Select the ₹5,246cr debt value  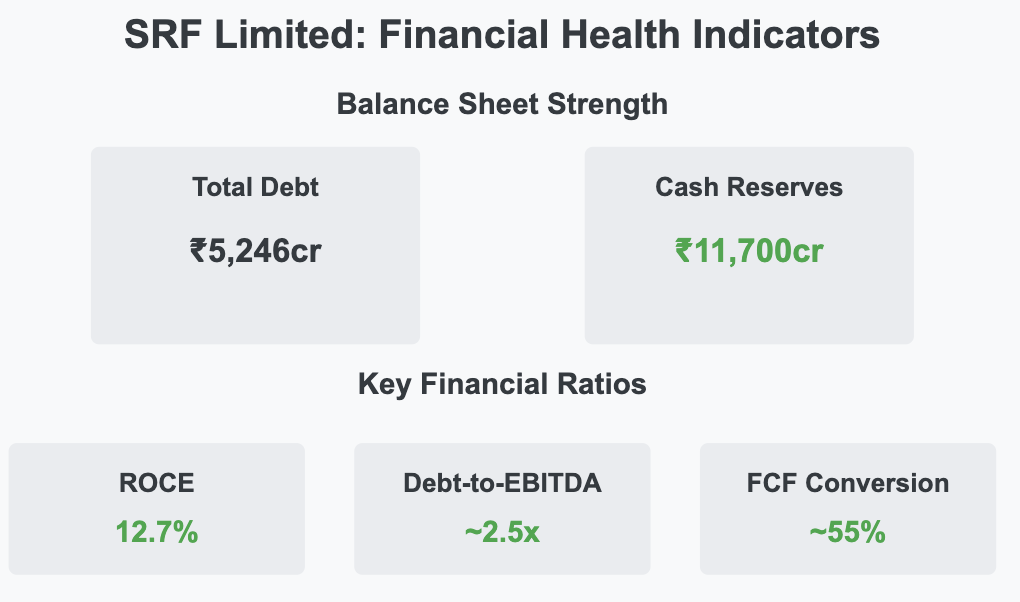pyautogui.click(x=255, y=251)
